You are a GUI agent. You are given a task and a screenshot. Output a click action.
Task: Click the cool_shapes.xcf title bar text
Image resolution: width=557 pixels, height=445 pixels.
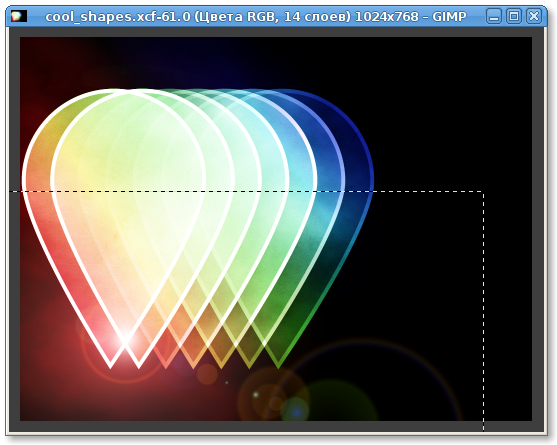click(x=256, y=16)
